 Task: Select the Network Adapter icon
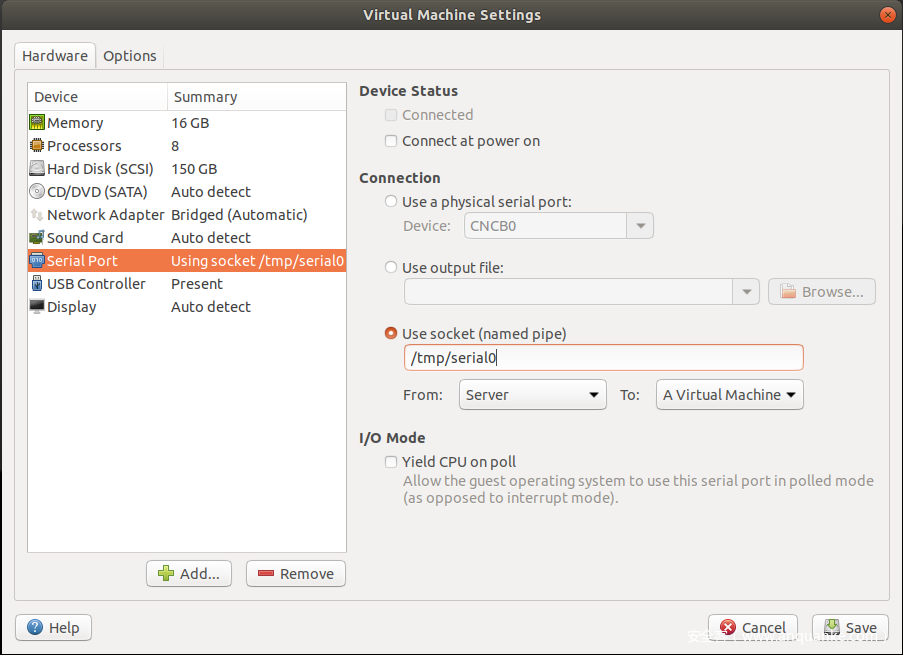[x=37, y=214]
